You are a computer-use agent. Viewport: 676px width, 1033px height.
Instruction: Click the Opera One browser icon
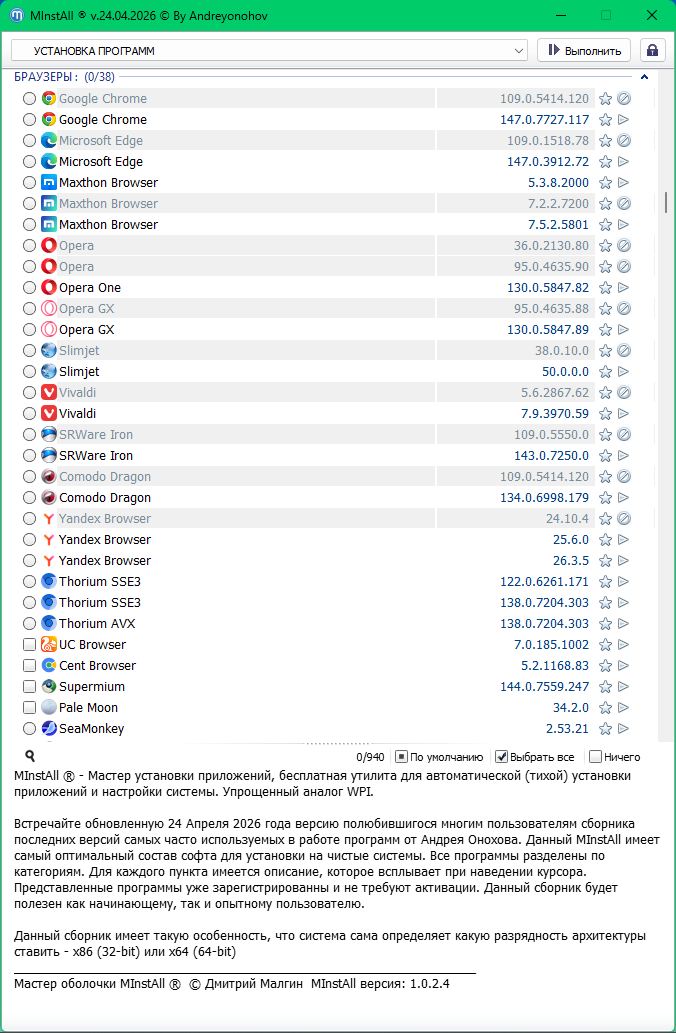pyautogui.click(x=49, y=288)
